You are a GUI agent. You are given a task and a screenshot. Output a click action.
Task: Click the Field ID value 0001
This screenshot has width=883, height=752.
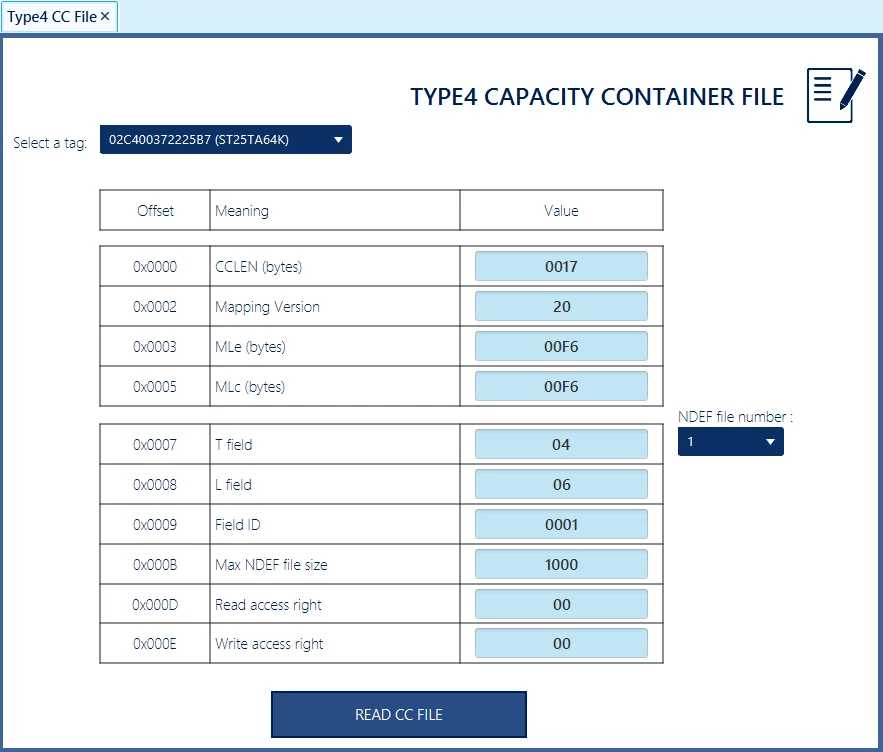click(x=561, y=524)
